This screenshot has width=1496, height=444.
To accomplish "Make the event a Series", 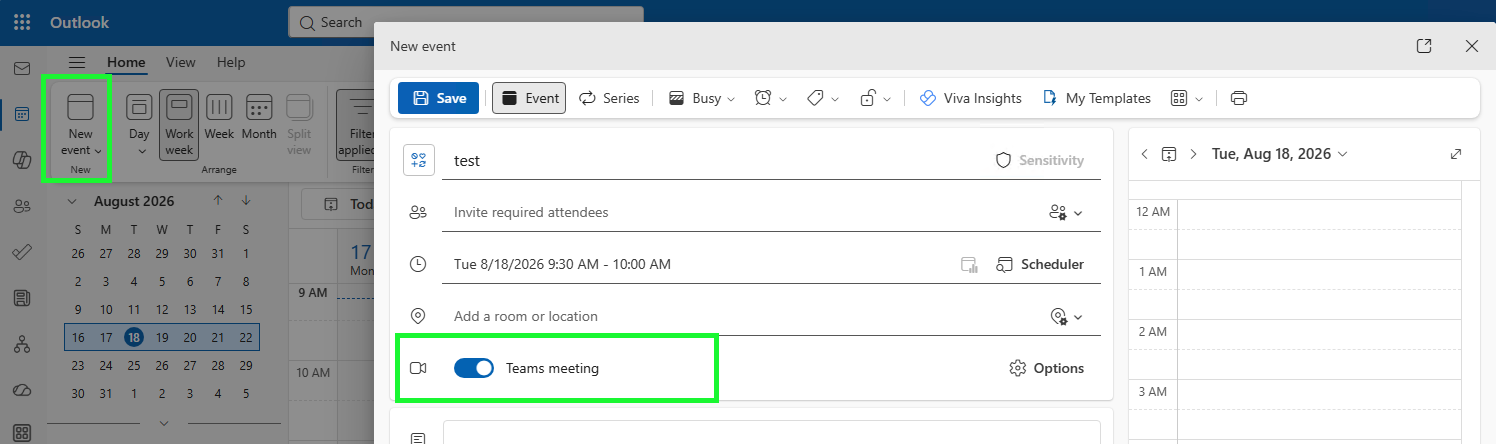I will [608, 98].
